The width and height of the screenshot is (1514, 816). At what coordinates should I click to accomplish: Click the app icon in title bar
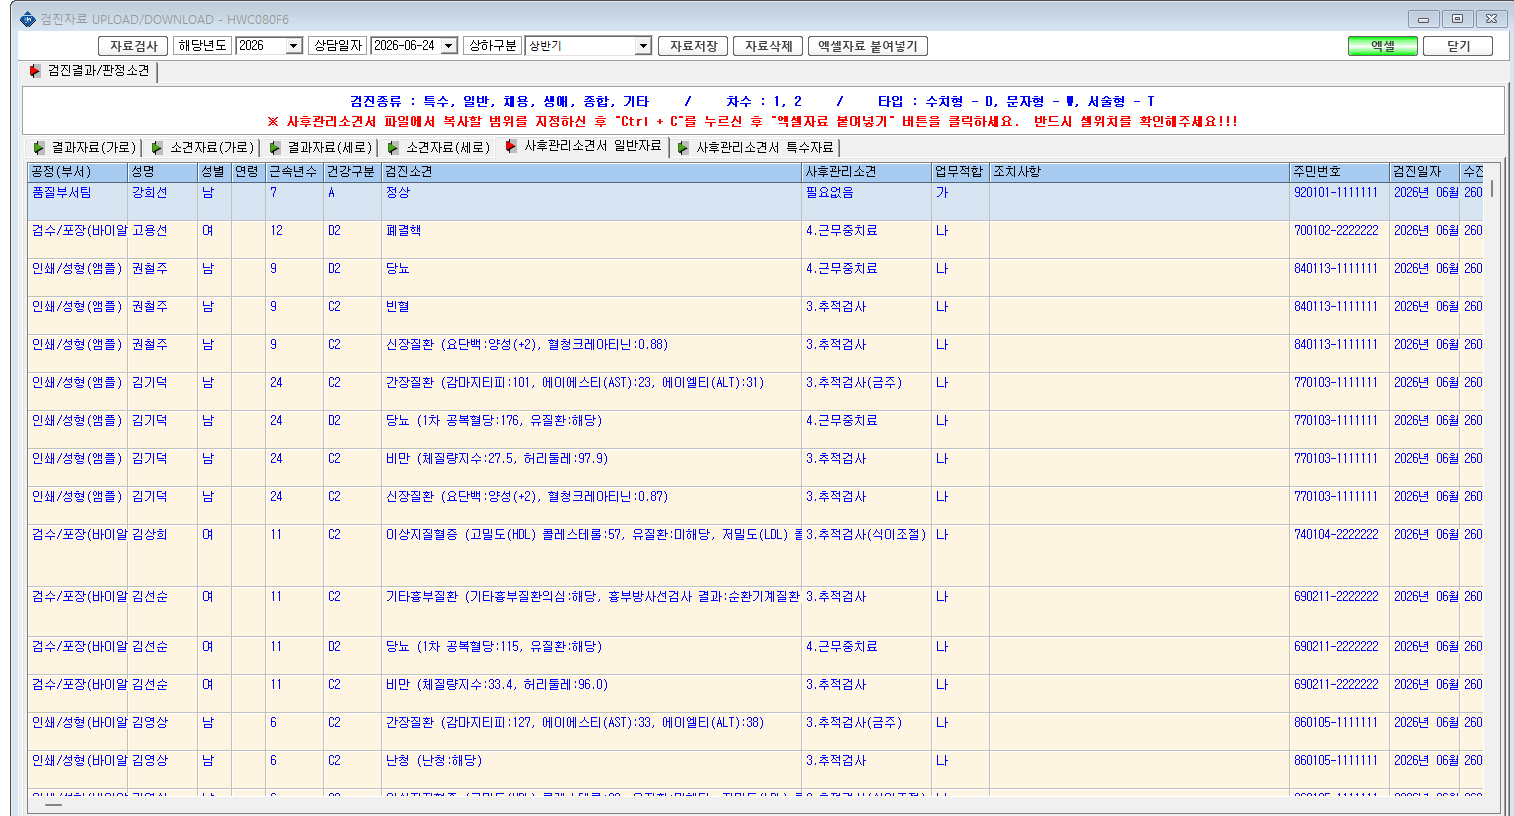pyautogui.click(x=27, y=19)
